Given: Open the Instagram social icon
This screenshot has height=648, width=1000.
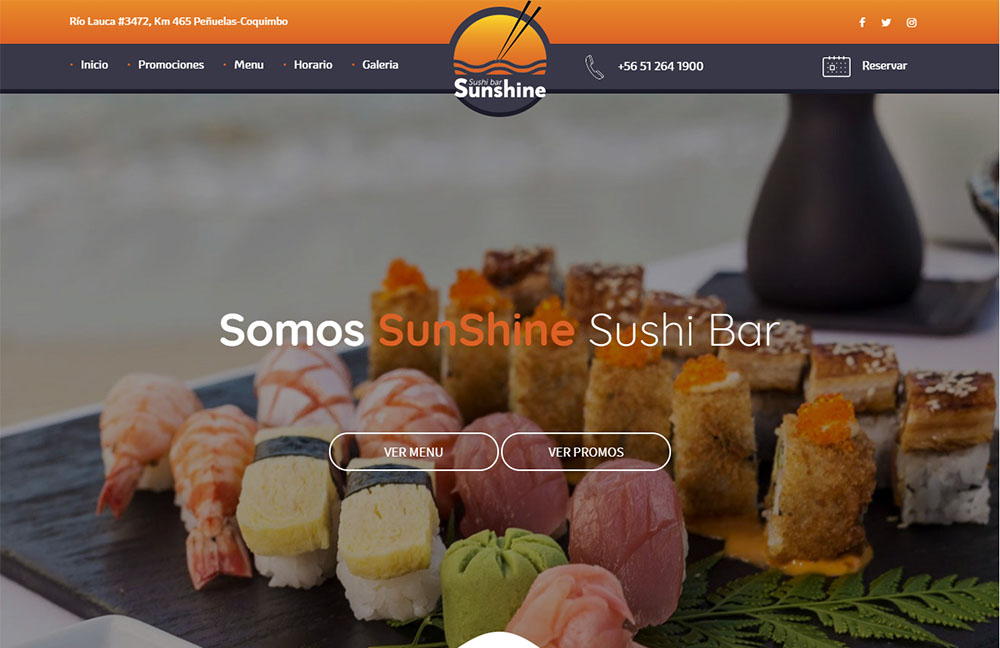Looking at the screenshot, I should click(911, 22).
